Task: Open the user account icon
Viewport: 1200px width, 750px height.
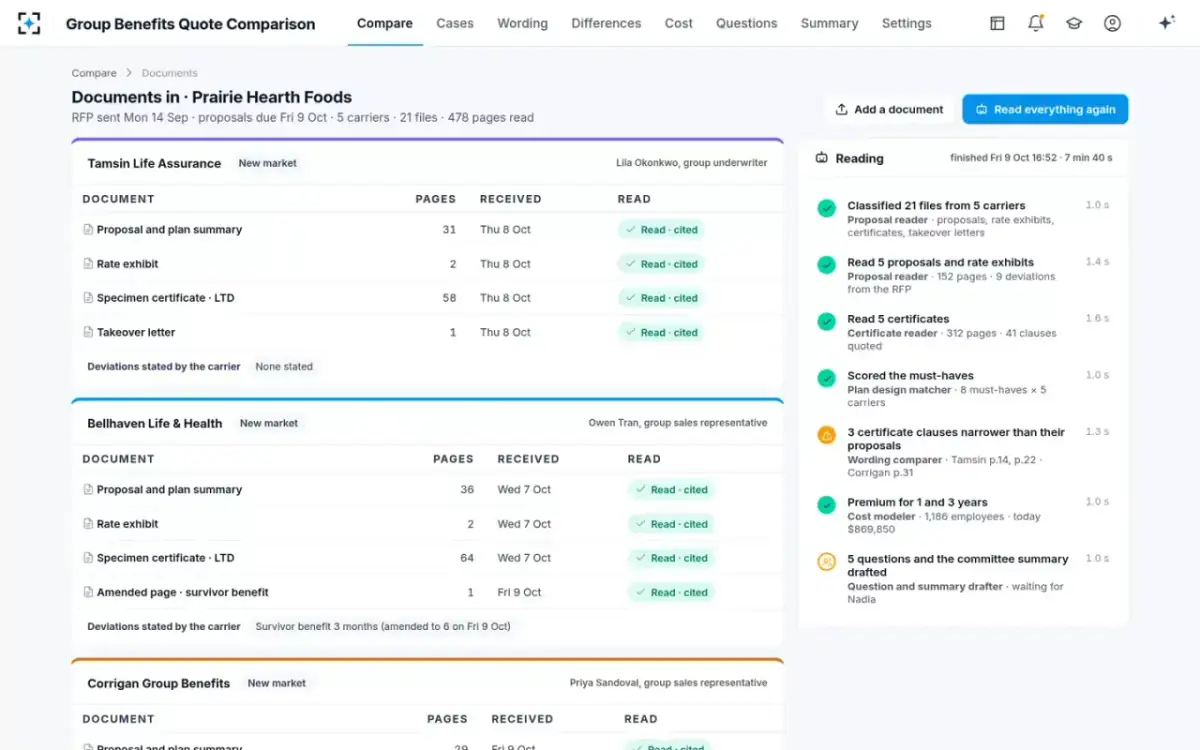Action: pyautogui.click(x=1112, y=23)
